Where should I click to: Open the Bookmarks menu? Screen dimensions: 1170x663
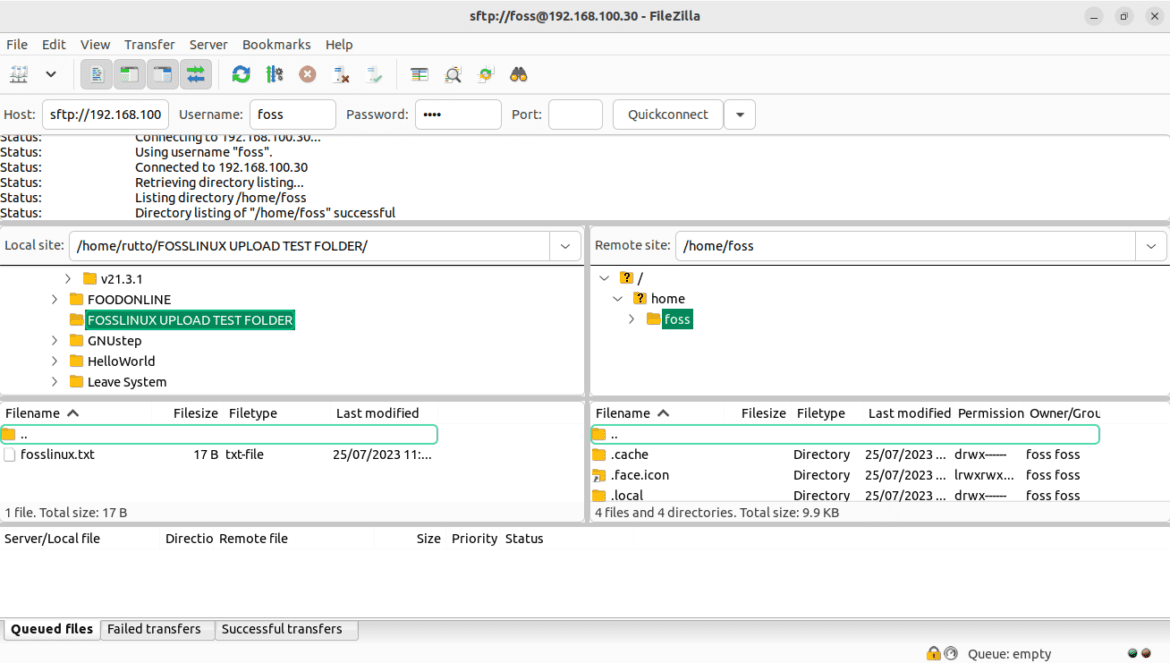pos(276,45)
